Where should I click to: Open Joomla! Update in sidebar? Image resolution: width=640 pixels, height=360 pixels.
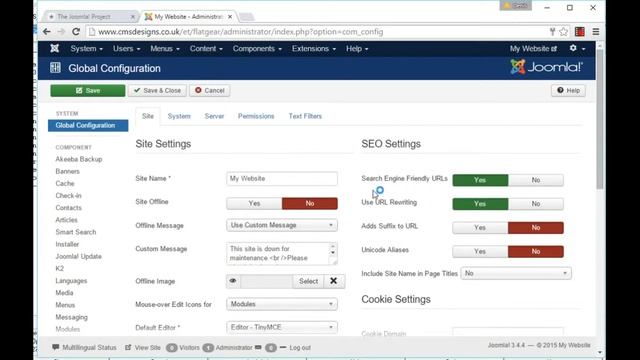pos(78,256)
